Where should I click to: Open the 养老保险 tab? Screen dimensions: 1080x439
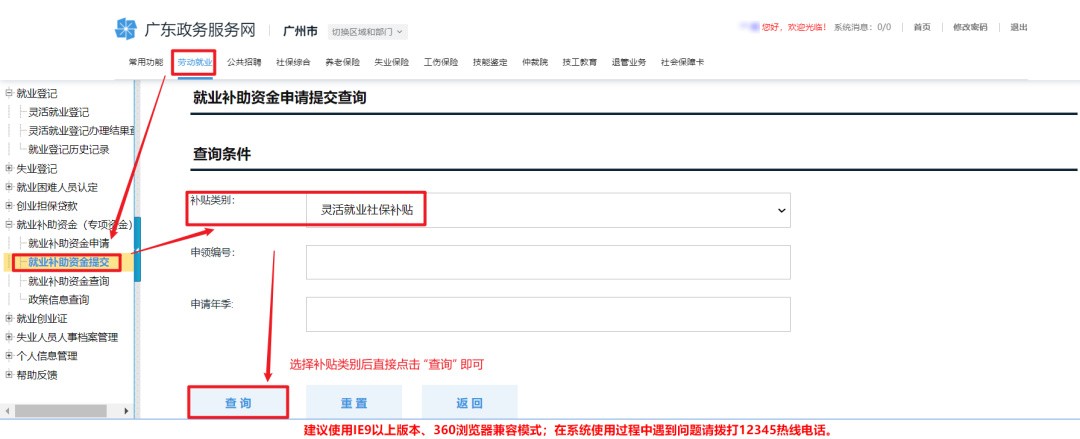coord(342,62)
